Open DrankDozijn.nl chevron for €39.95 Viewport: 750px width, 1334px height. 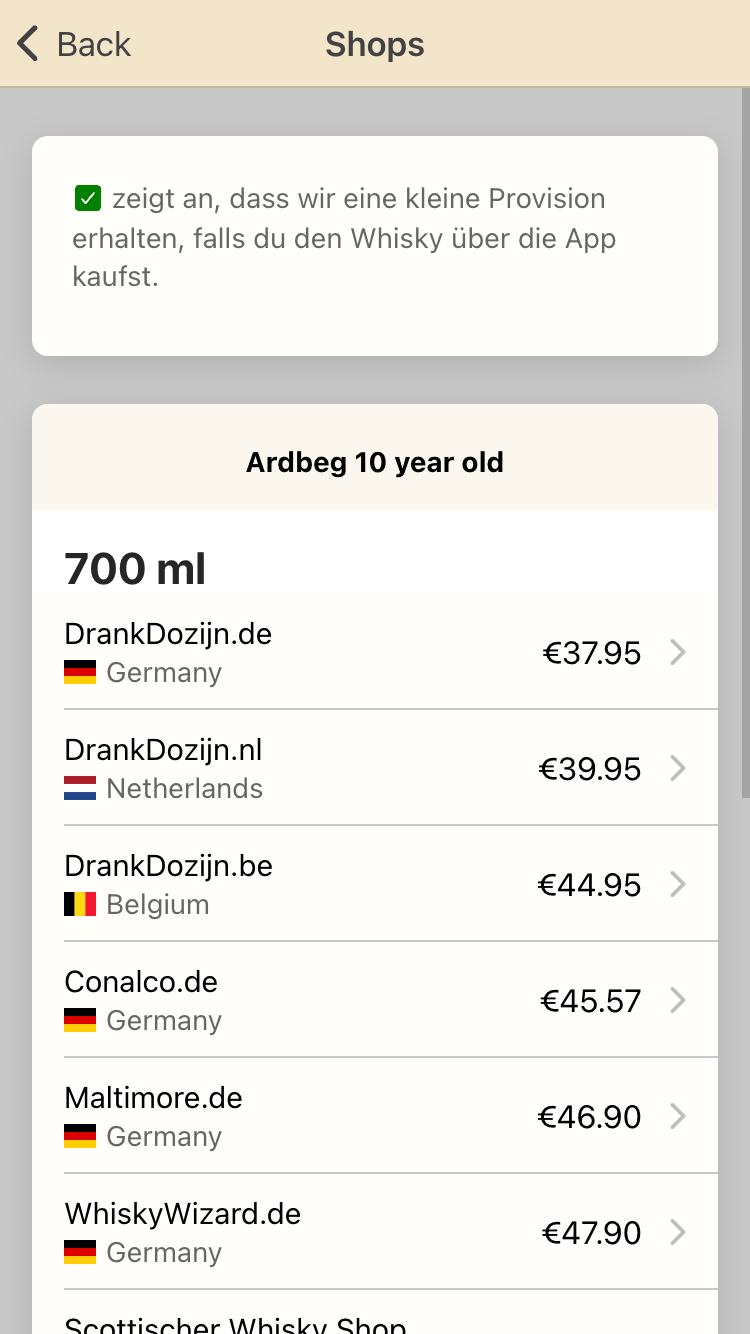tap(678, 769)
